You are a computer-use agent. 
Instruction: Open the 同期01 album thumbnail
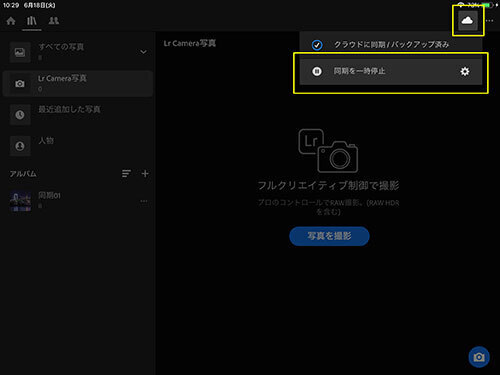click(21, 201)
